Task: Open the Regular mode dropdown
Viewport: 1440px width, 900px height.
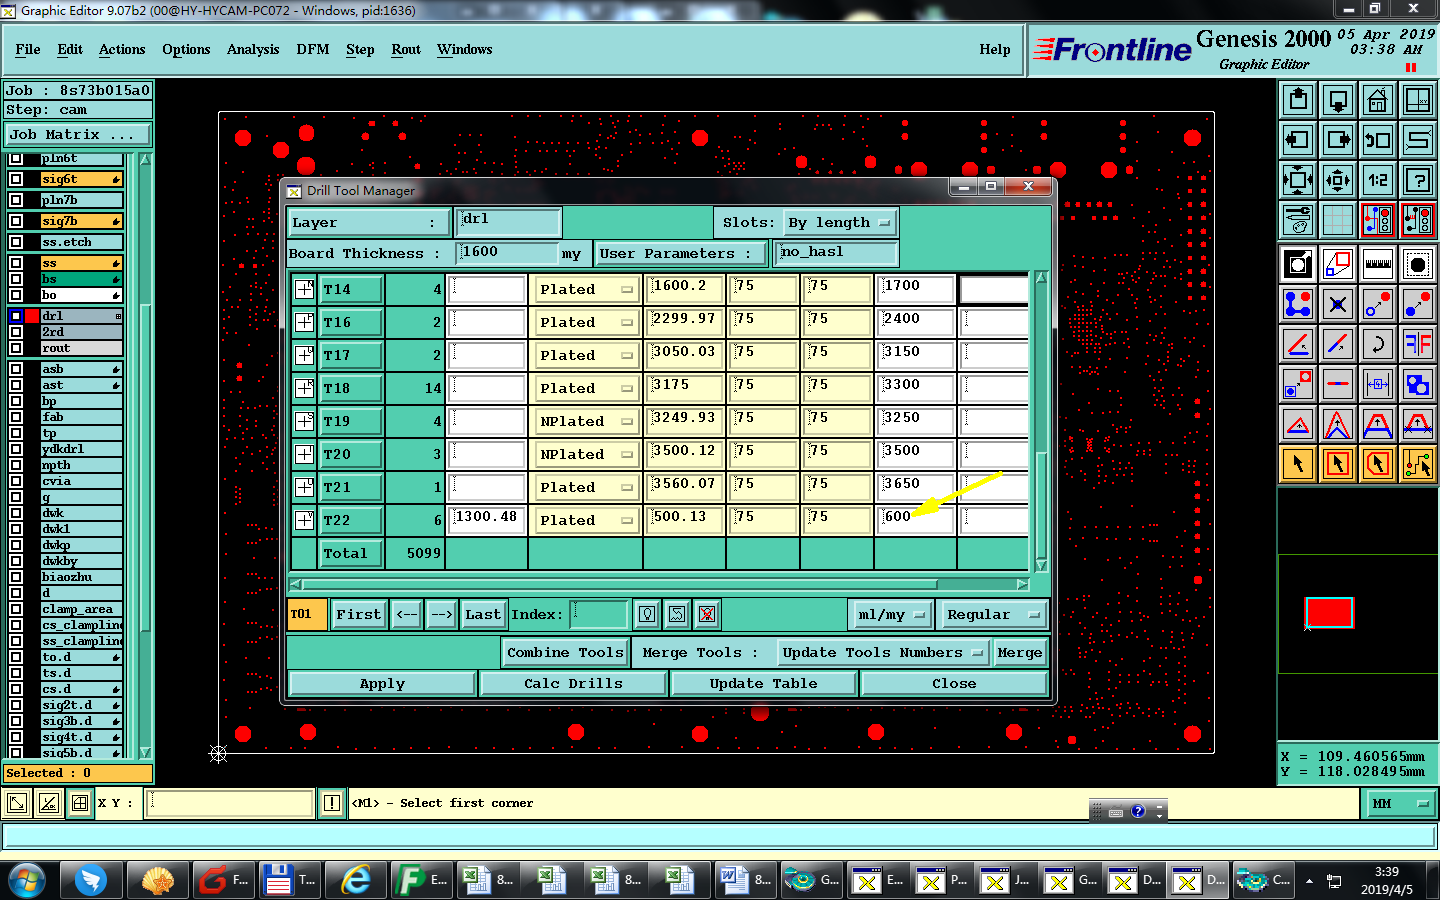Action: tap(991, 614)
